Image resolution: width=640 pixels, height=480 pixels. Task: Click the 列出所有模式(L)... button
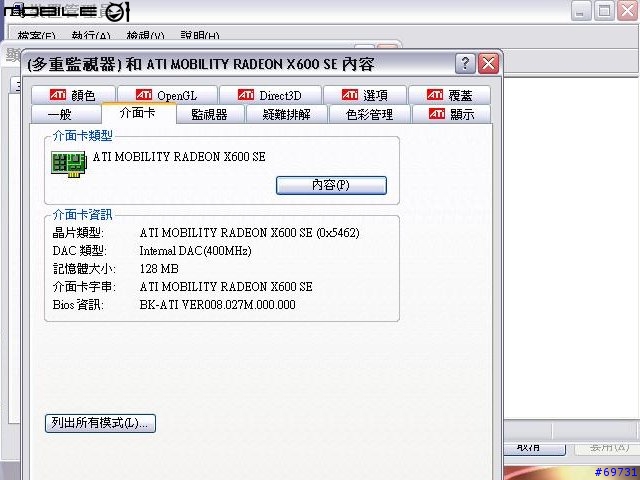(x=100, y=423)
